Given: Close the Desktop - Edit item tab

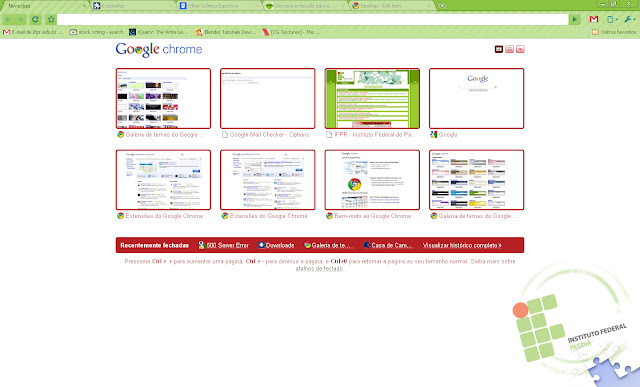Looking at the screenshot, I should (429, 6).
